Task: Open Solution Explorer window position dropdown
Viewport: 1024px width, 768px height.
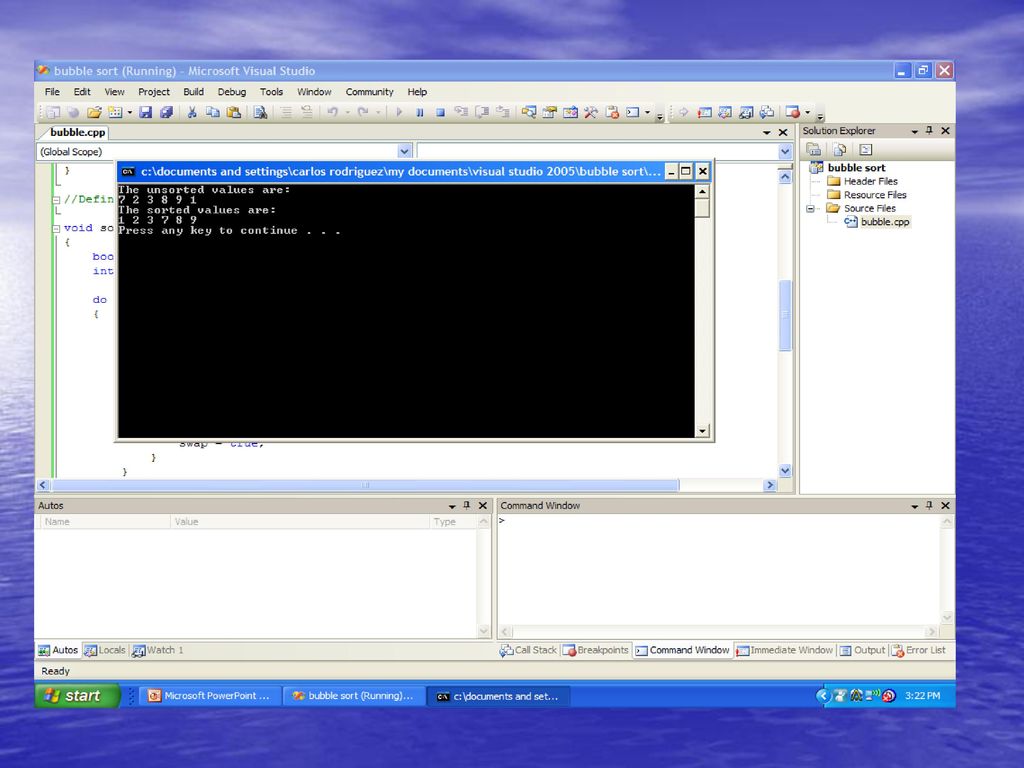Action: [914, 131]
